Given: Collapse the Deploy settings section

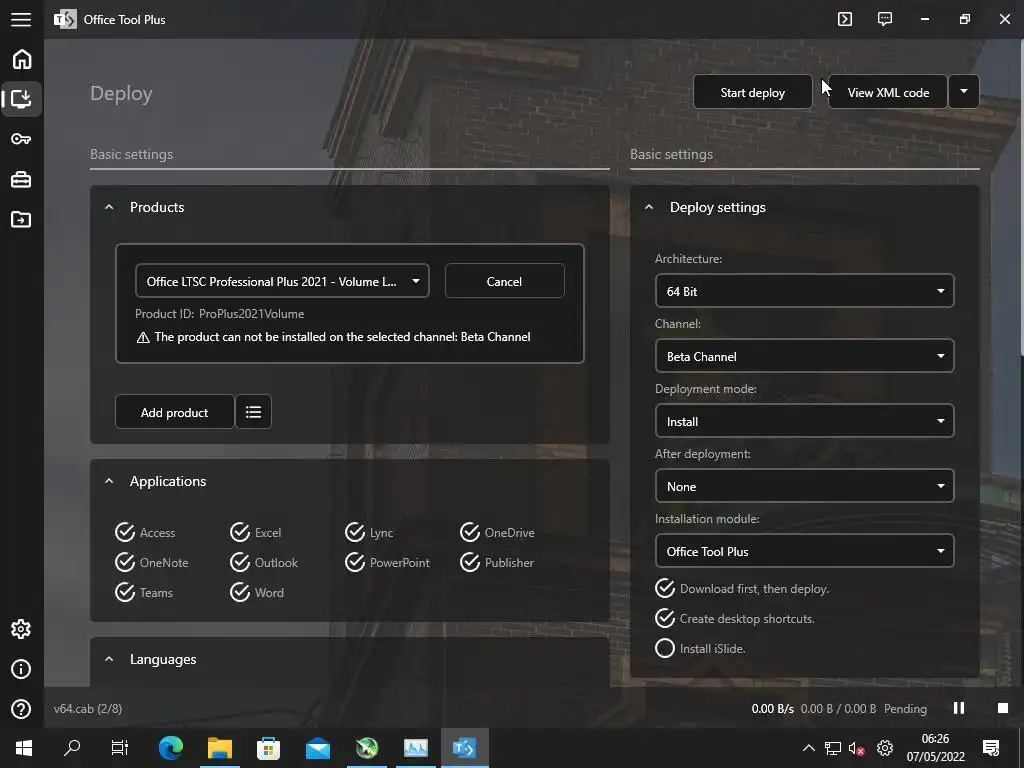Looking at the screenshot, I should (x=649, y=208).
